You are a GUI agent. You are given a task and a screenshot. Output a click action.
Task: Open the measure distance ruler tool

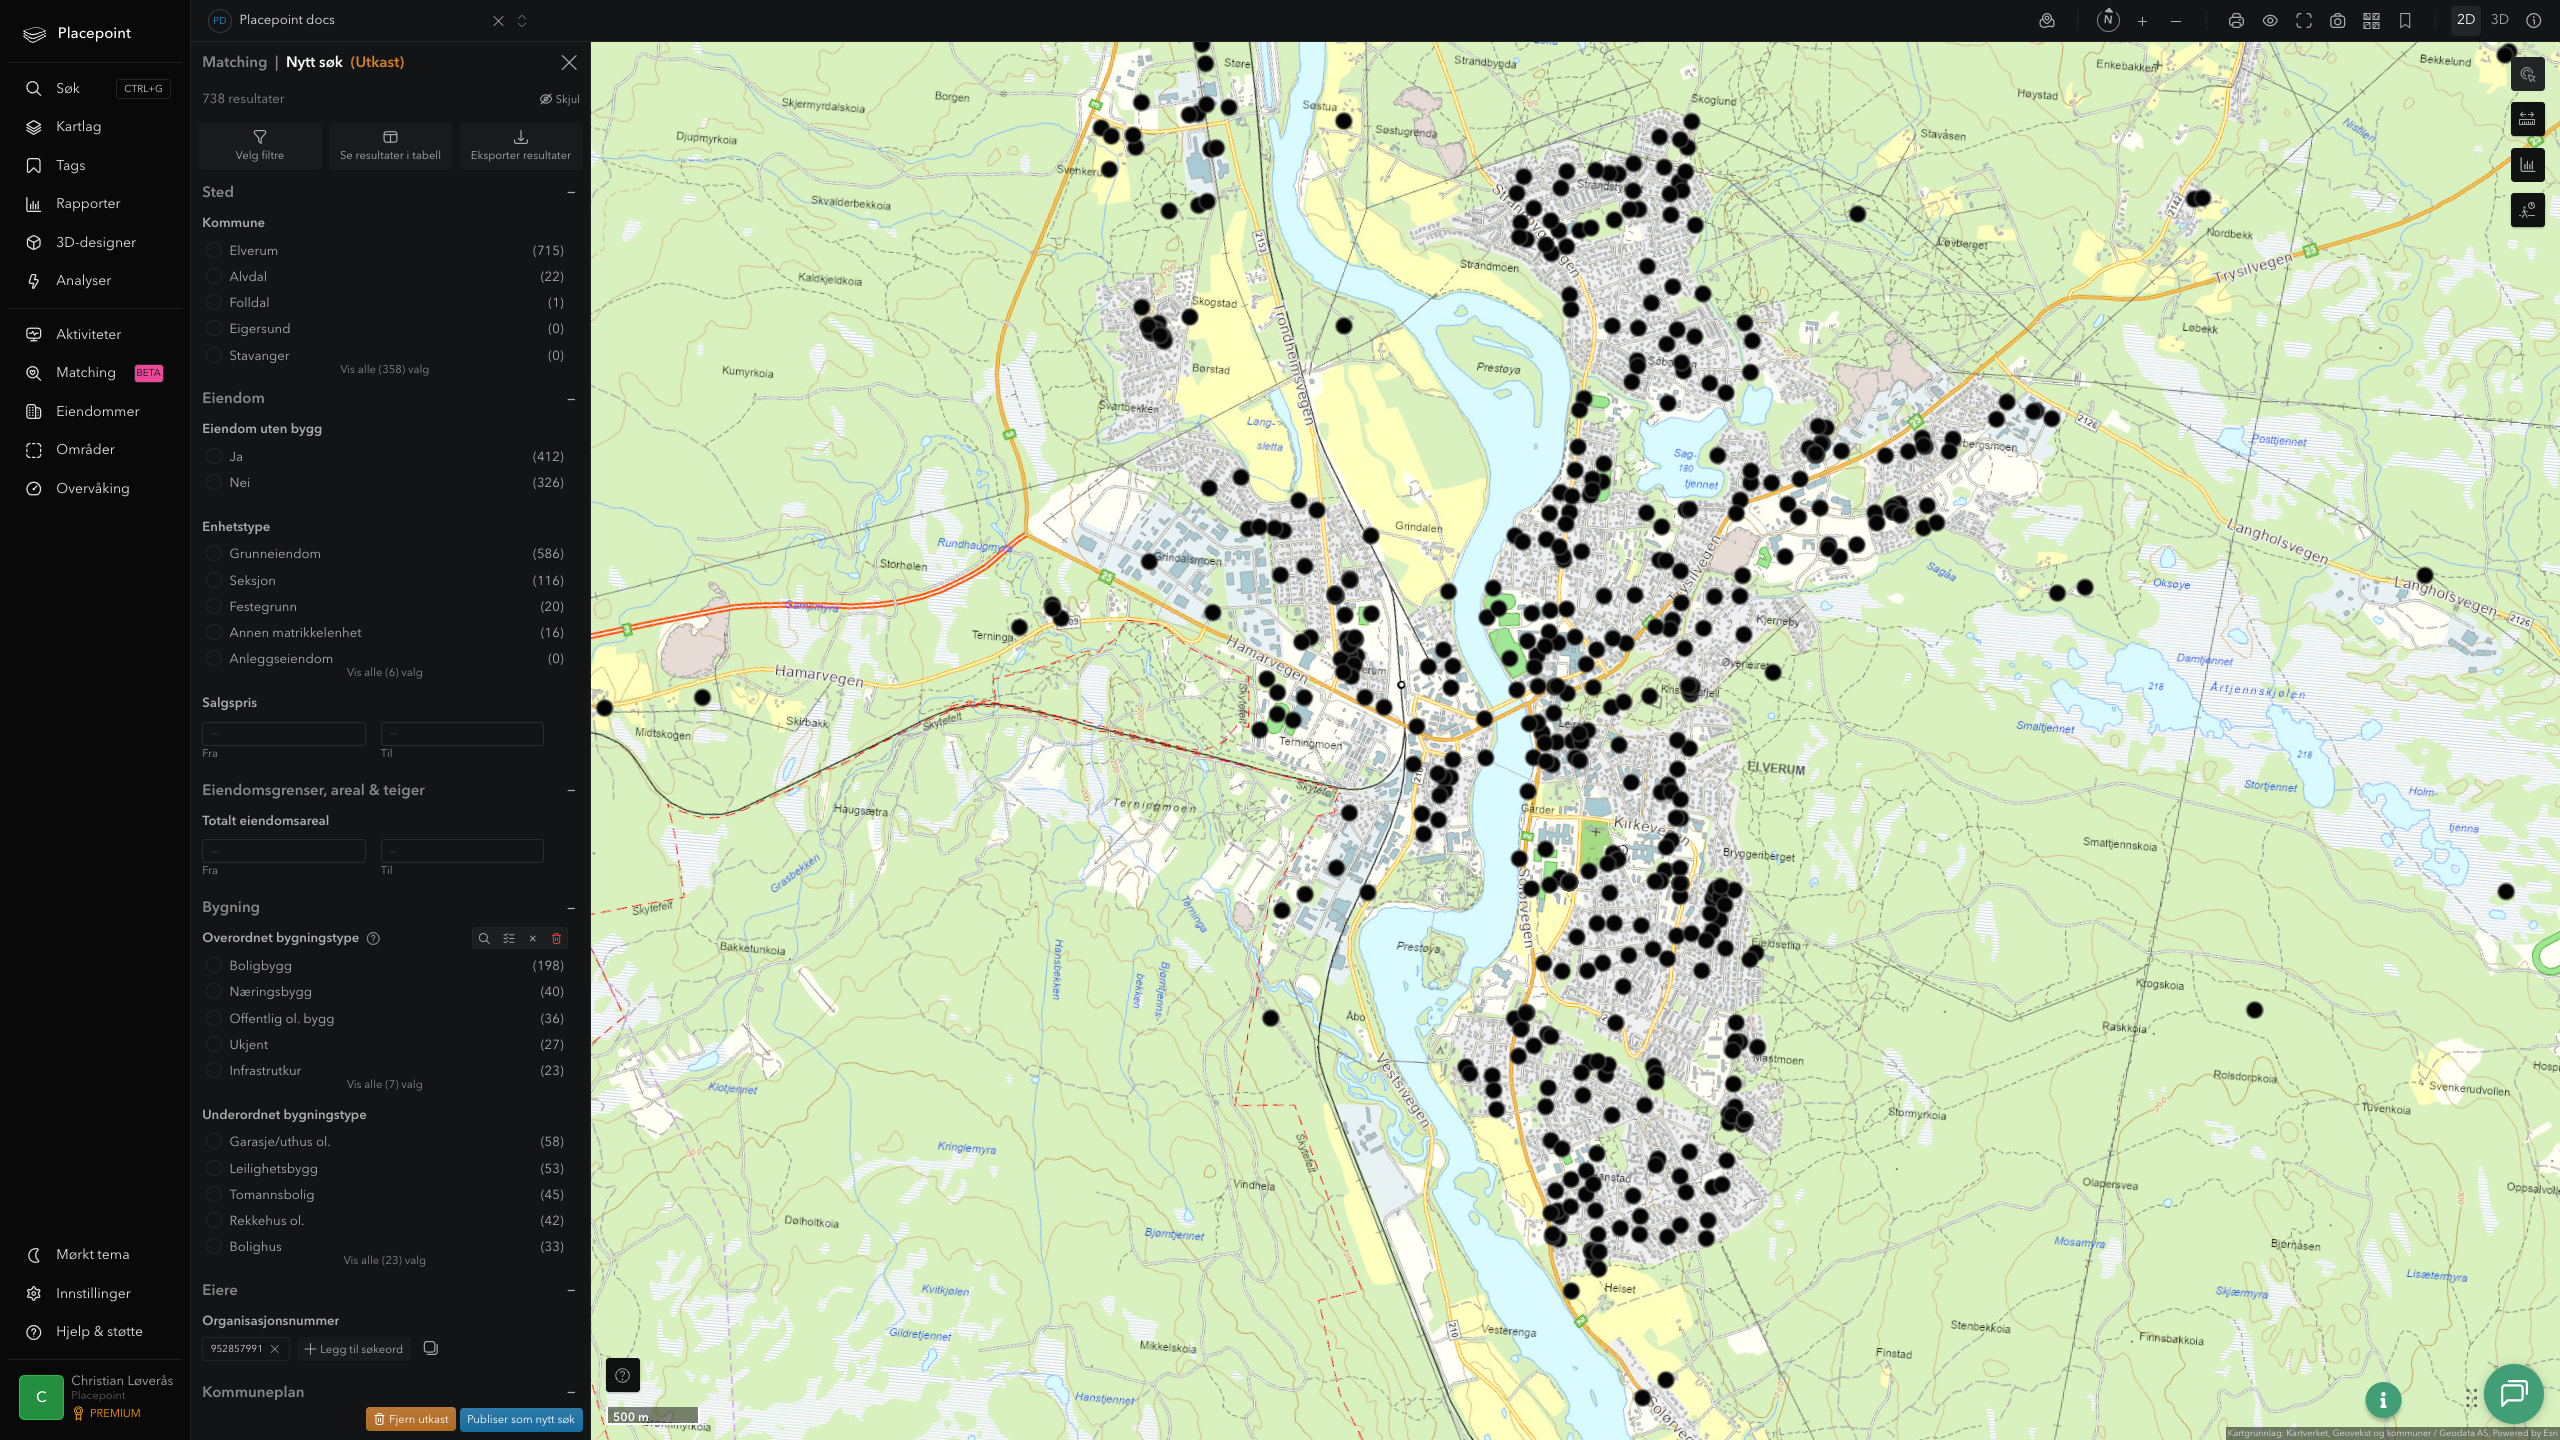click(2527, 120)
